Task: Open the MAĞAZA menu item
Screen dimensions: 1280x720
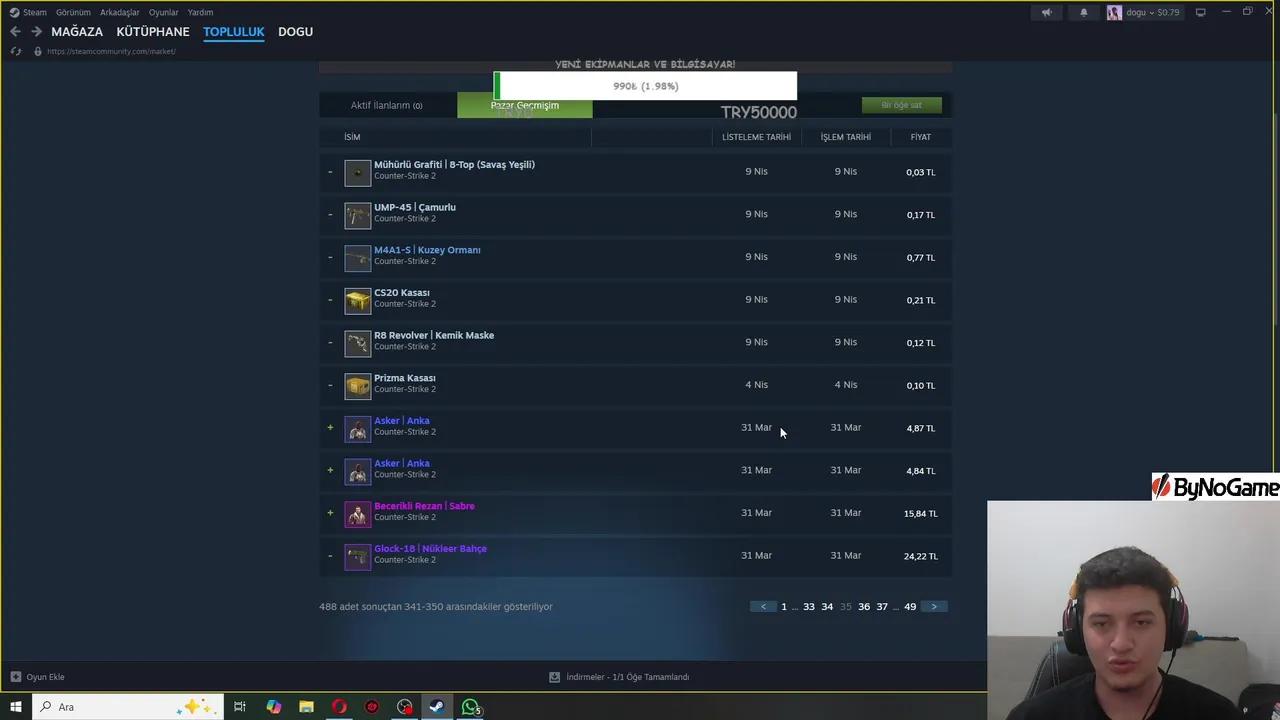Action: click(x=77, y=31)
